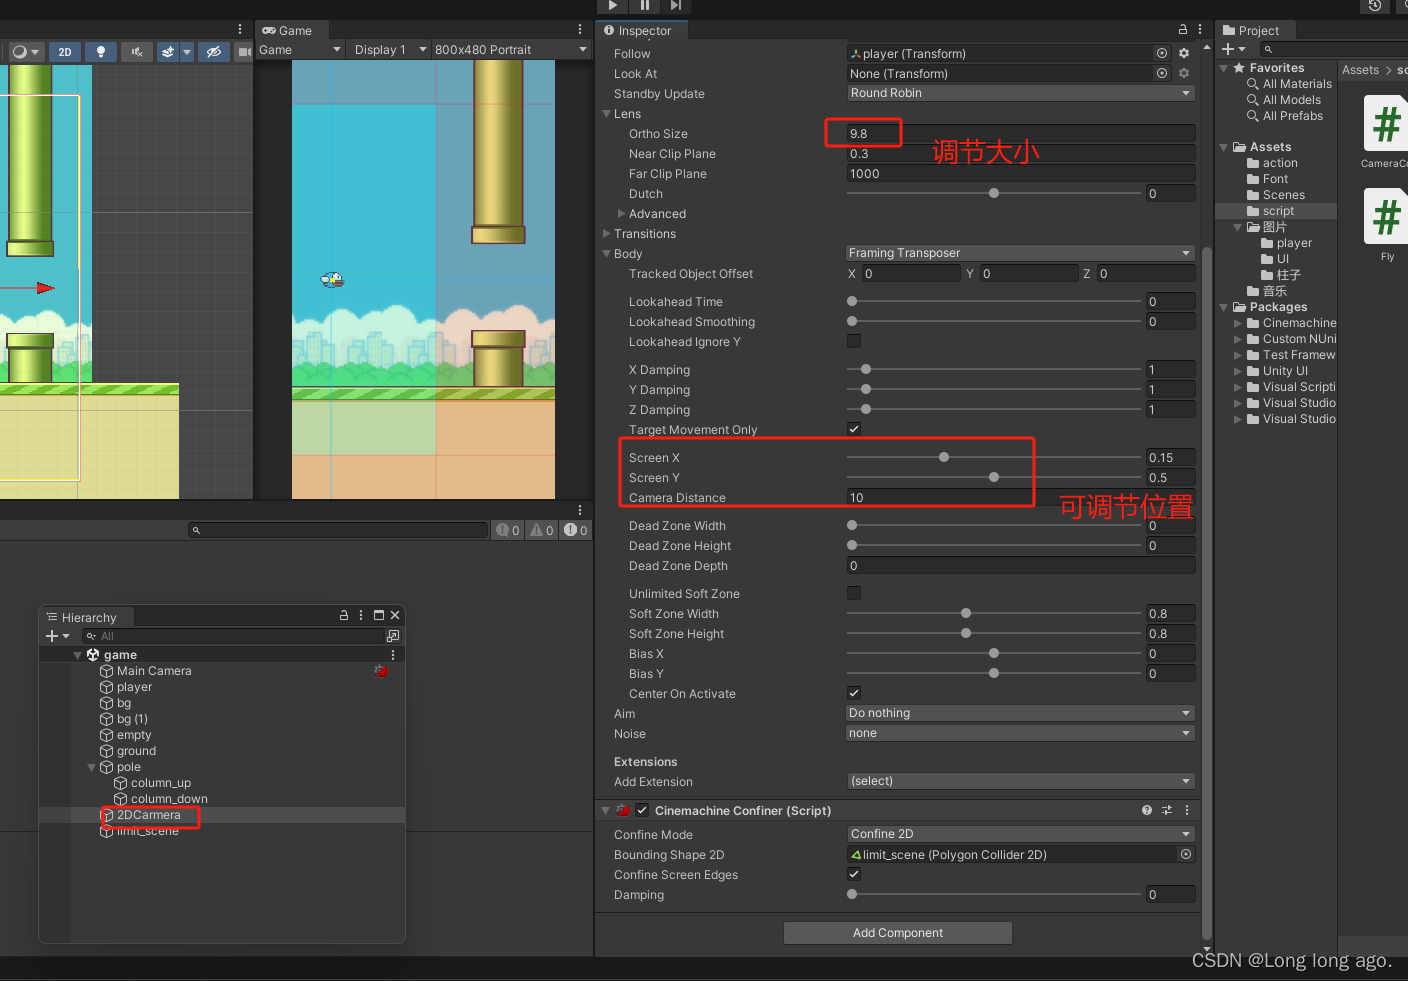The width and height of the screenshot is (1408, 981).
Task: Open Body Framing Transposer dropdown
Action: [1021, 253]
